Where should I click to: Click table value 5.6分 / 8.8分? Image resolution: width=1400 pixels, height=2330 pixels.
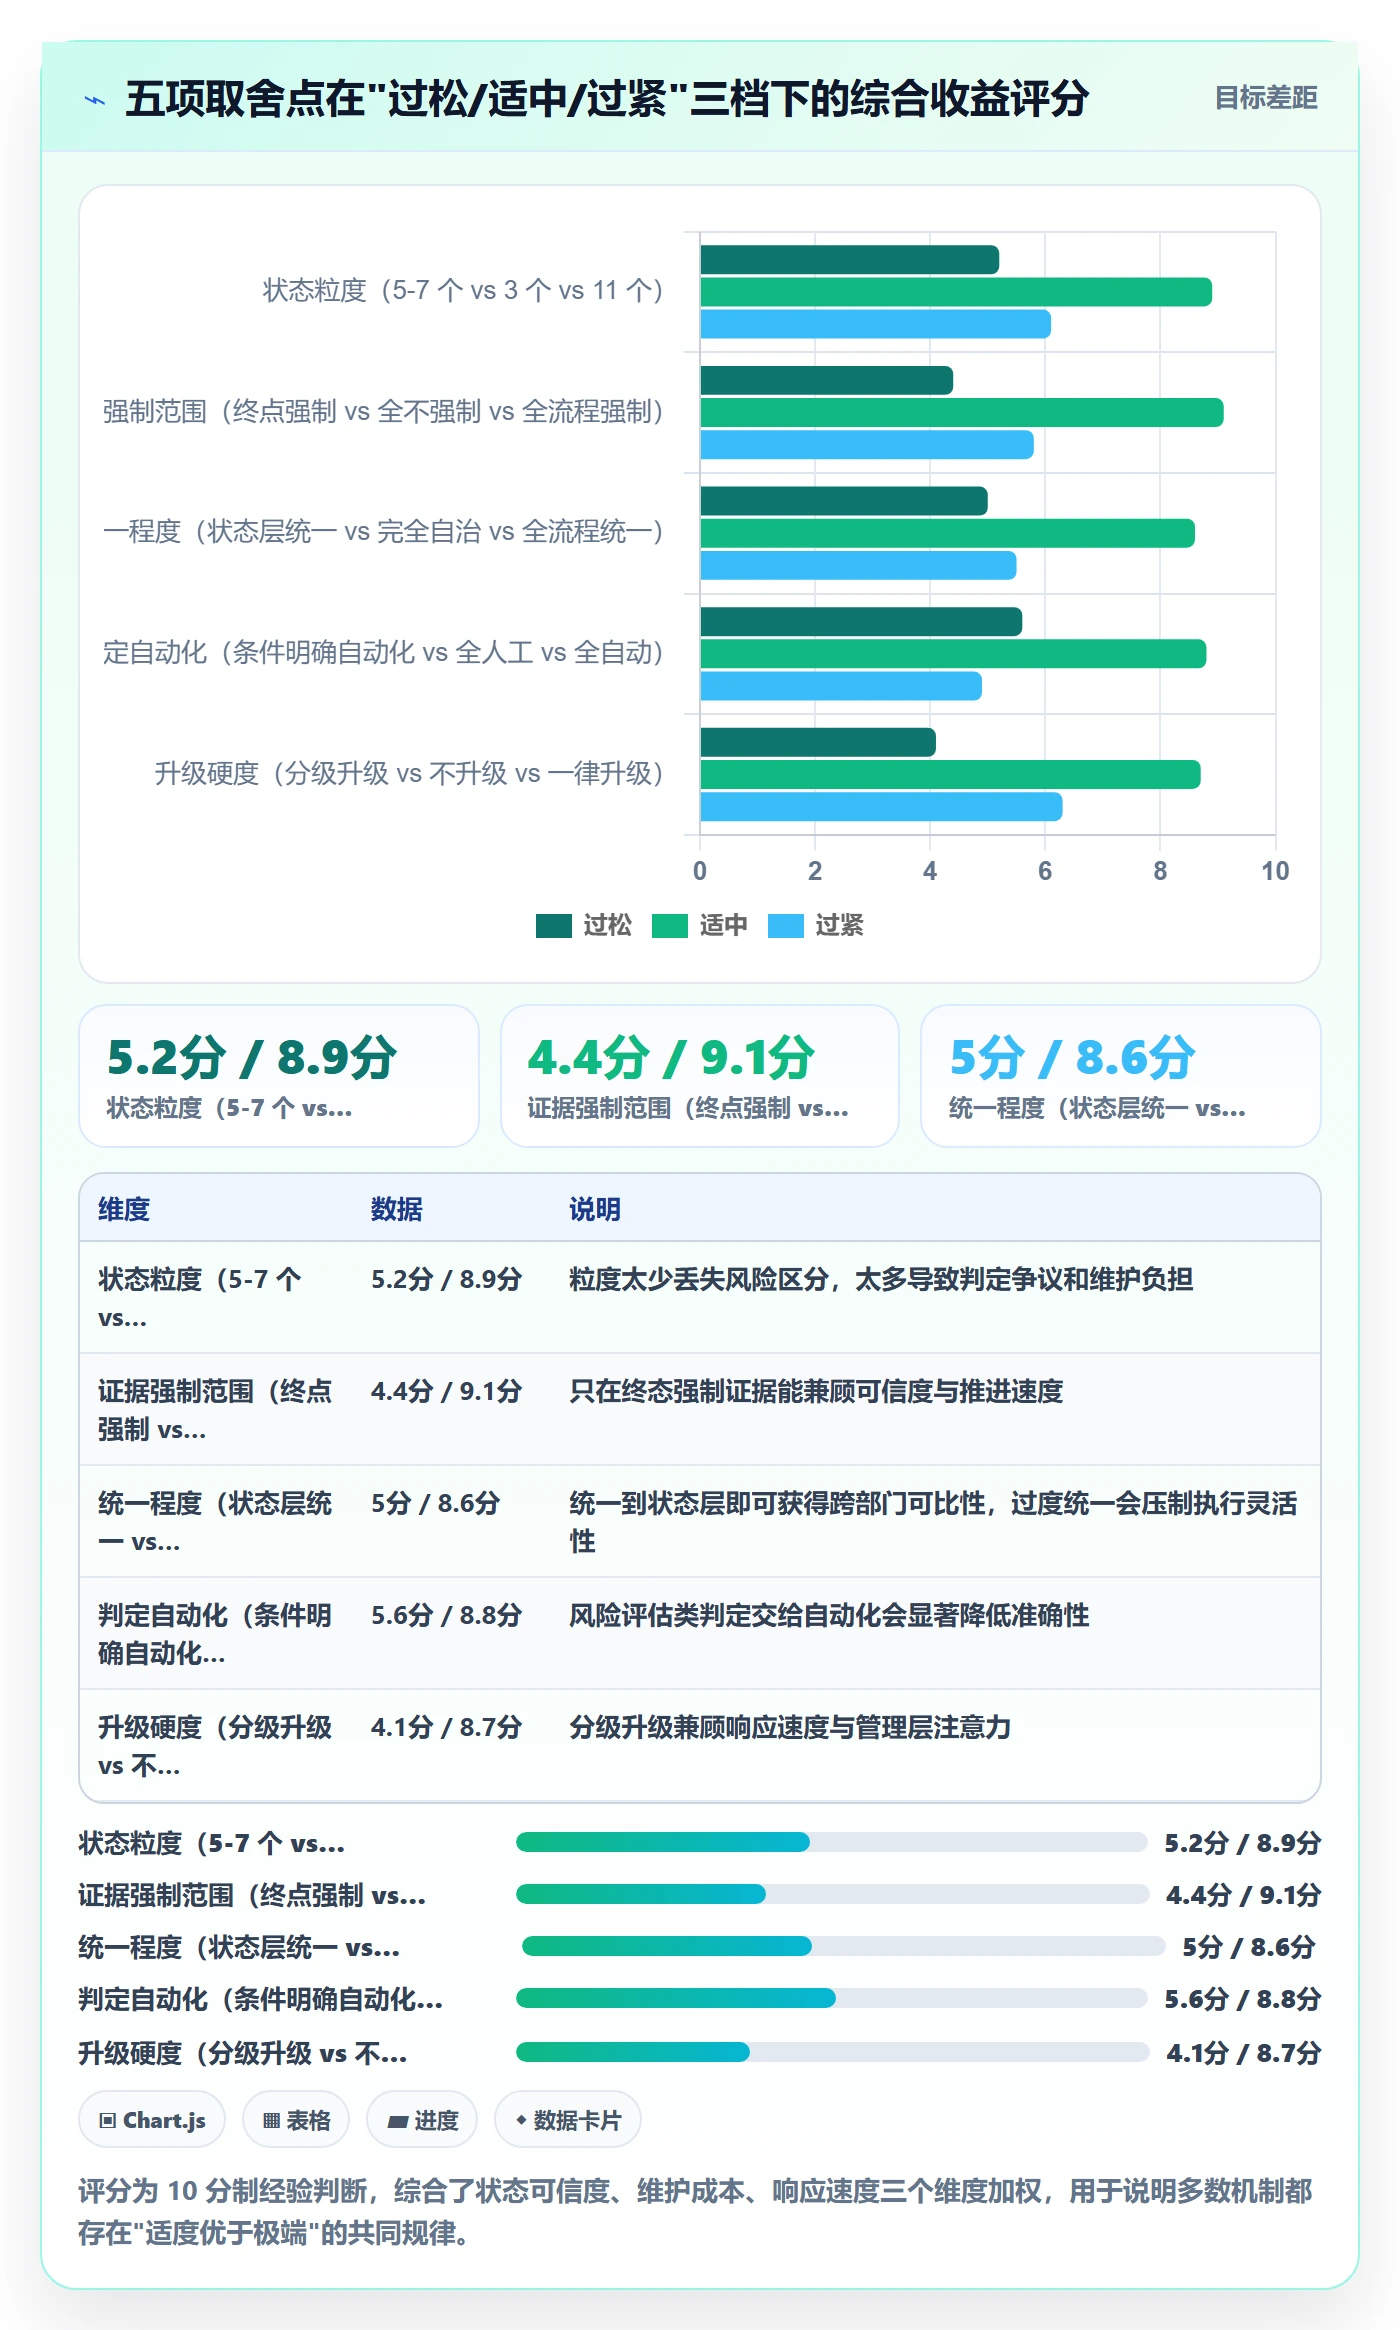447,1615
